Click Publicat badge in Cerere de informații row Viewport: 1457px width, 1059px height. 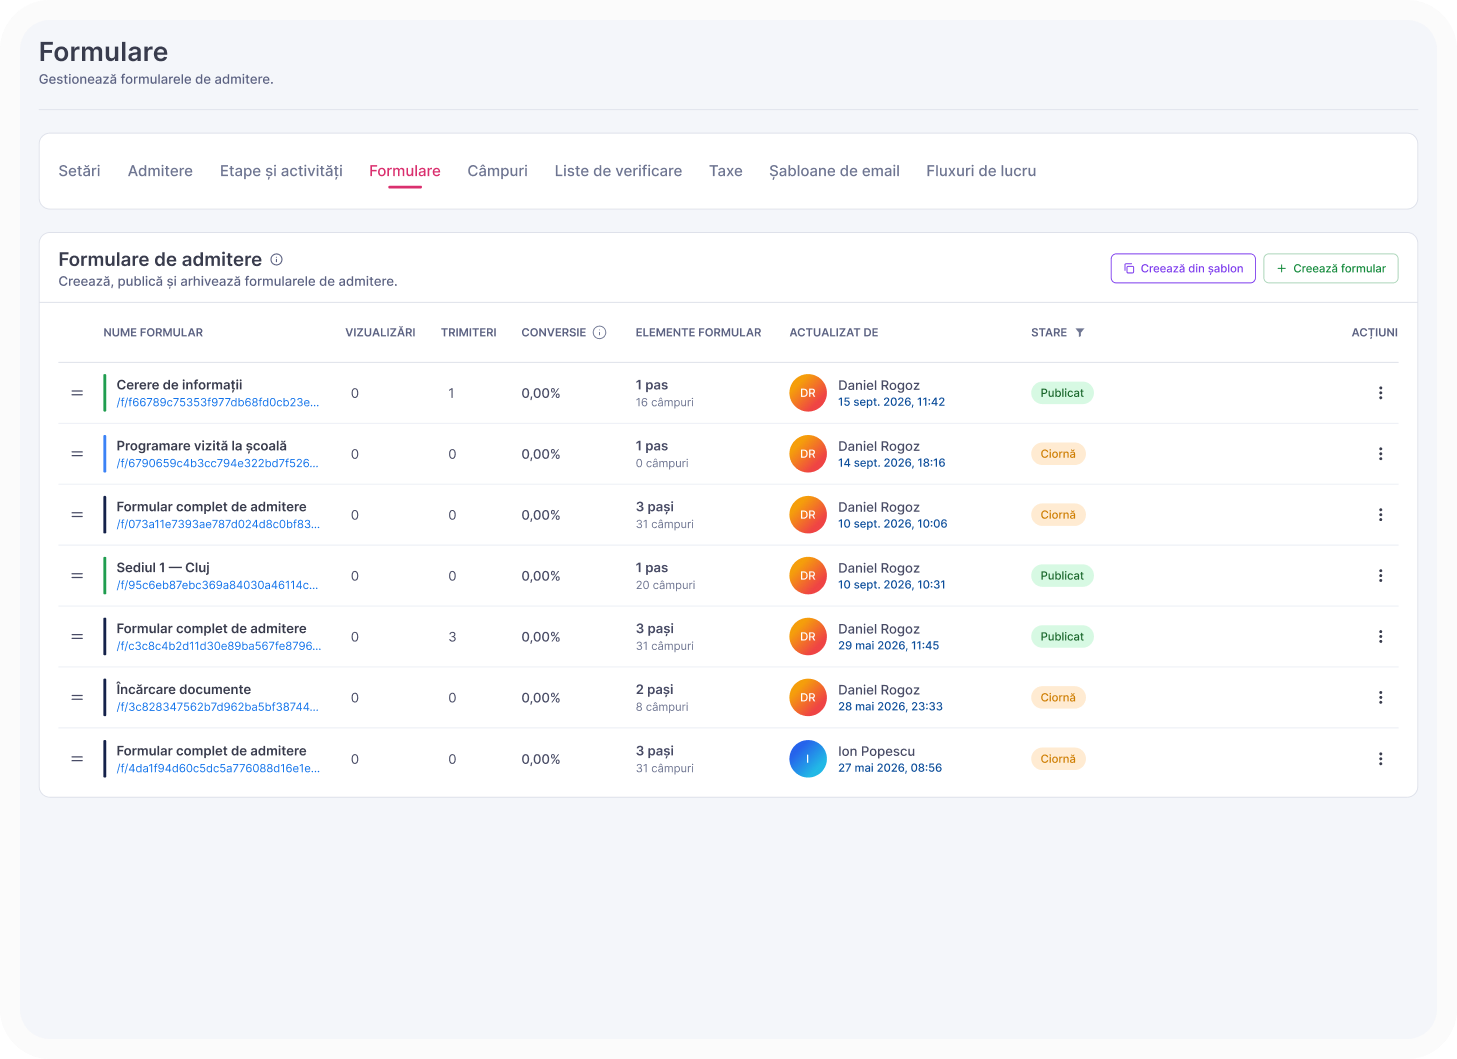click(1062, 393)
